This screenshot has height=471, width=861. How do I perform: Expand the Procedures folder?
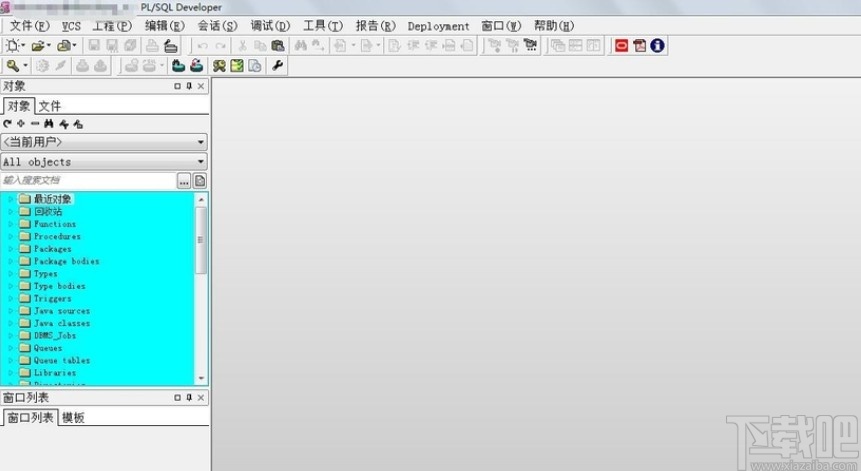(10, 236)
